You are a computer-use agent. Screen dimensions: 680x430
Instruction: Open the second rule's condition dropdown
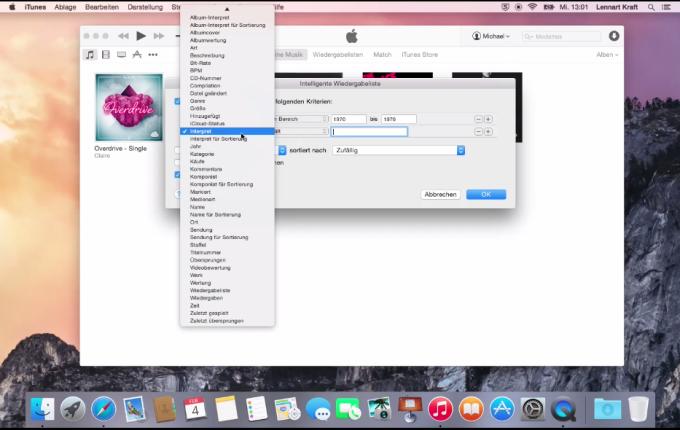click(301, 131)
